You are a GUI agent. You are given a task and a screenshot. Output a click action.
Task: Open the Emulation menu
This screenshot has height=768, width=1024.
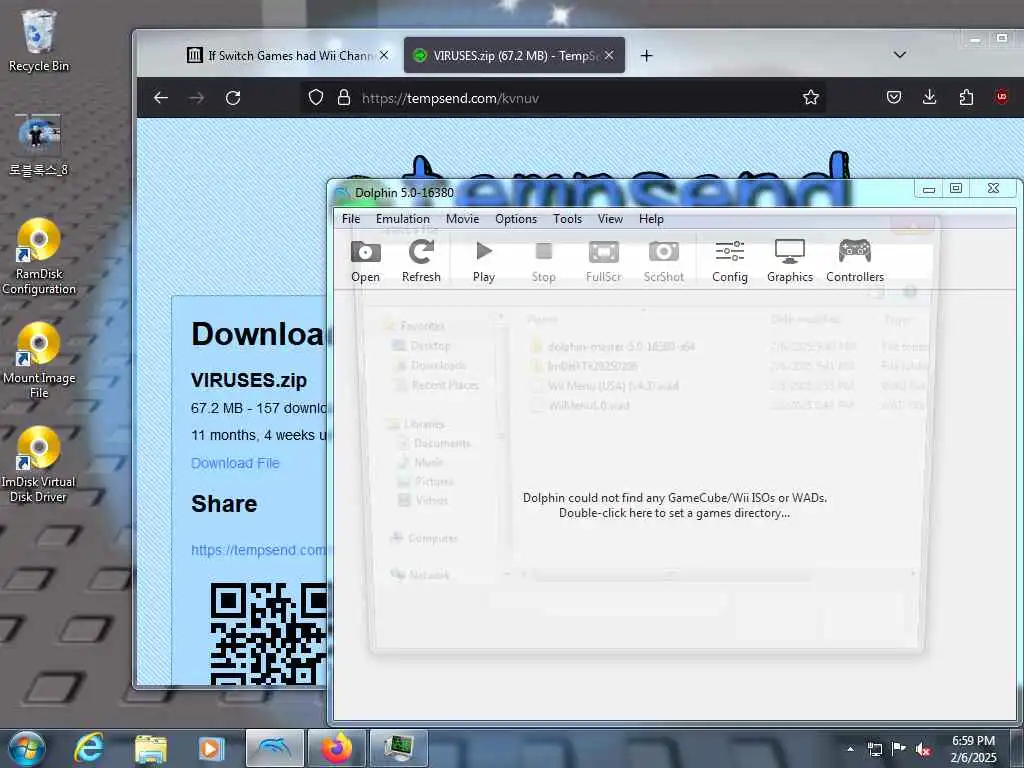(402, 219)
